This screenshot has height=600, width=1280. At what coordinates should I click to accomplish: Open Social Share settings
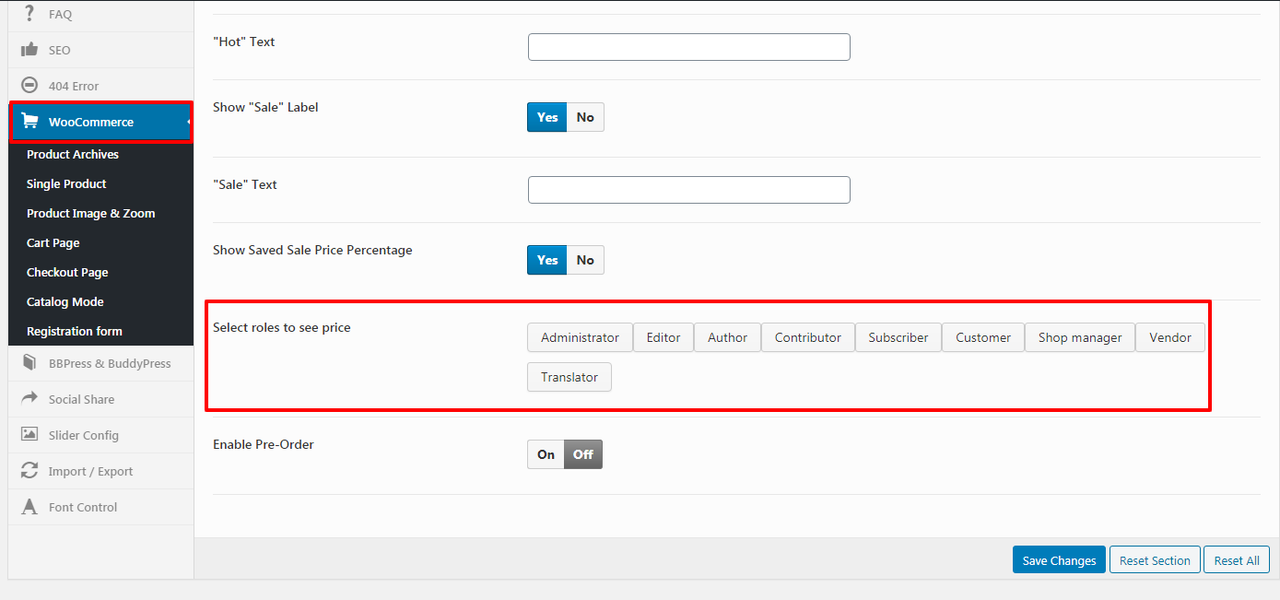click(100, 399)
